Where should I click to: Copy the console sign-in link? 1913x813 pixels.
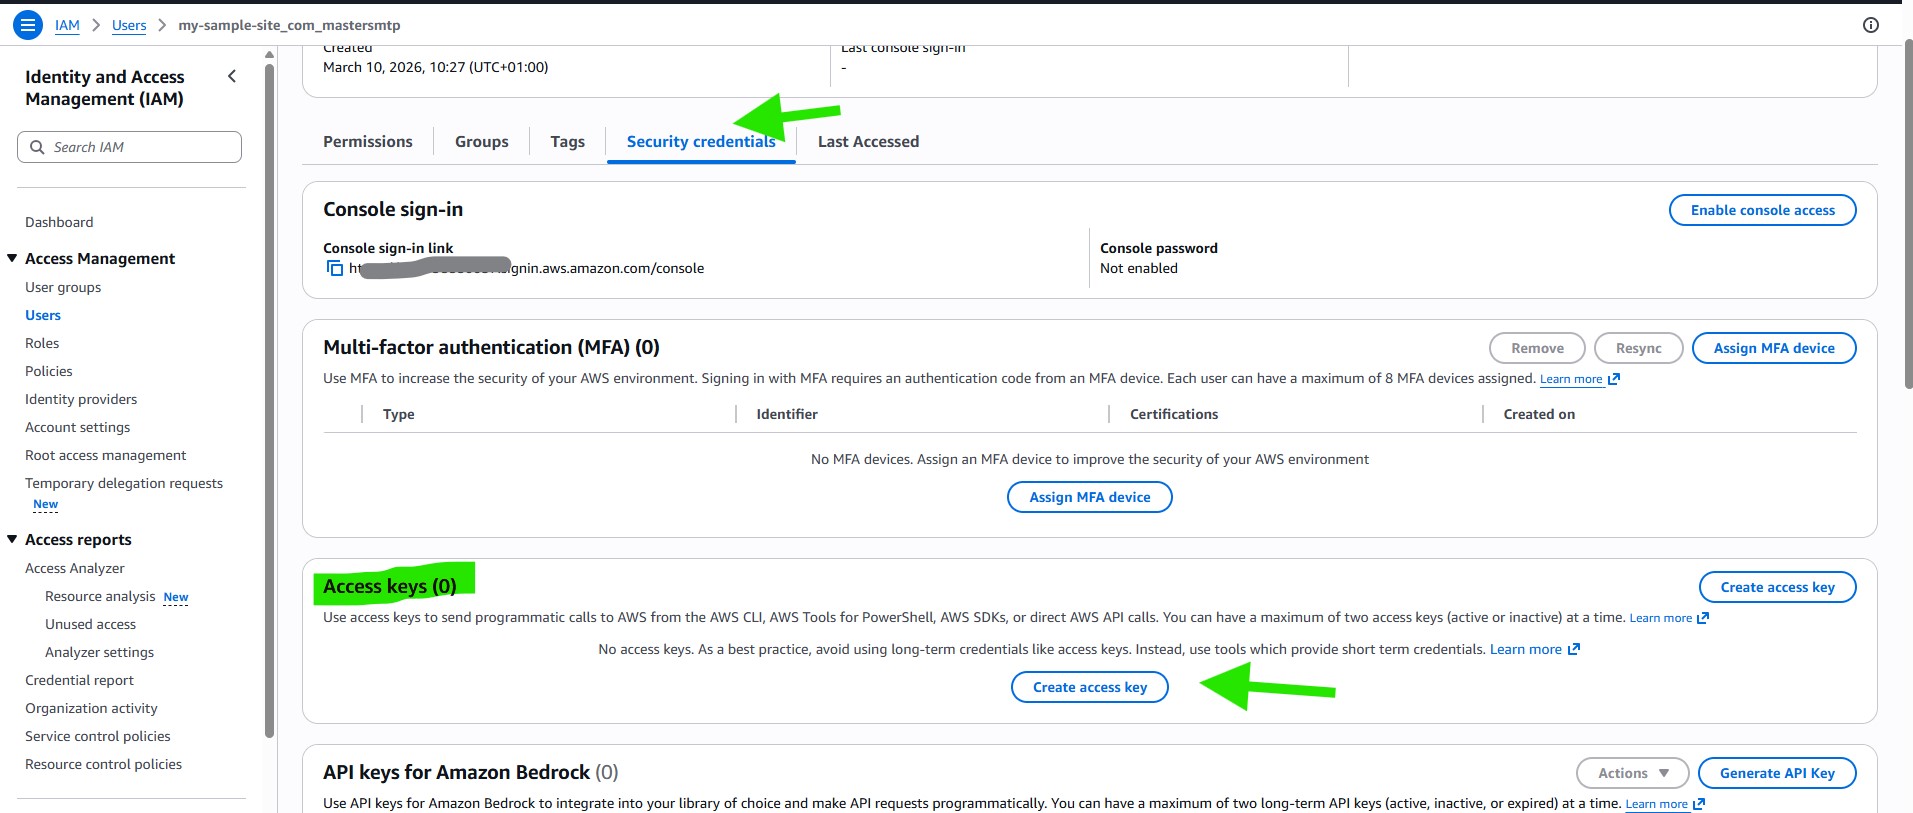335,268
